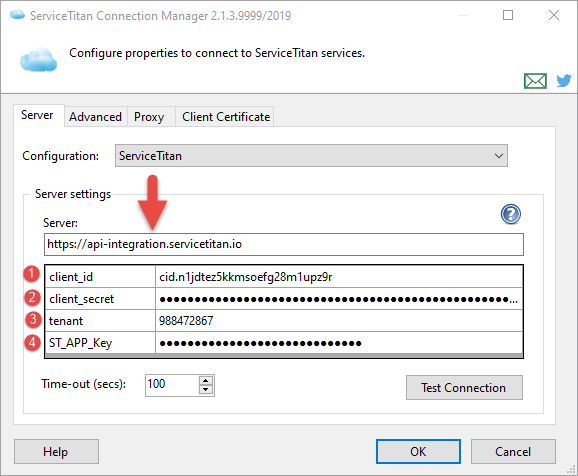
Task: Select the tenant value 988472867
Action: 338,321
